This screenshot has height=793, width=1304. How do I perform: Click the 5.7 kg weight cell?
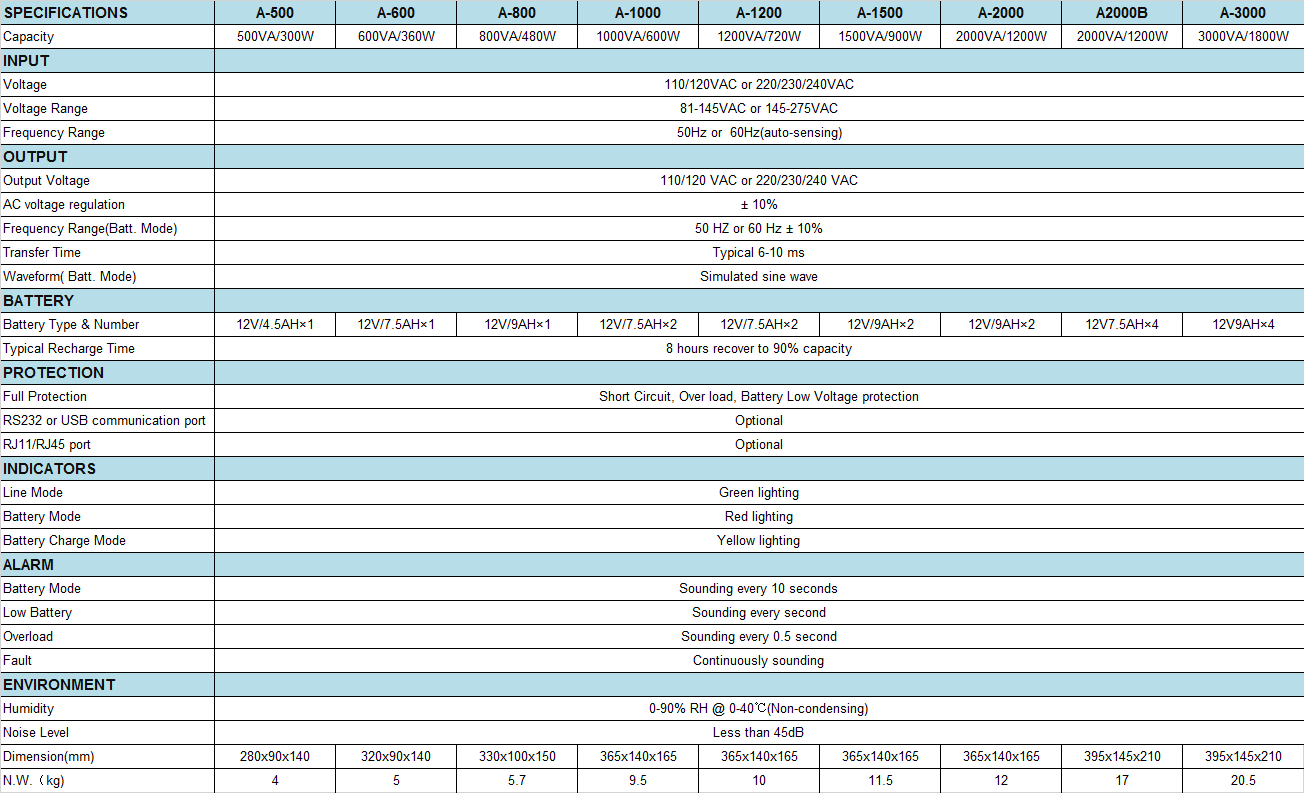(x=517, y=781)
